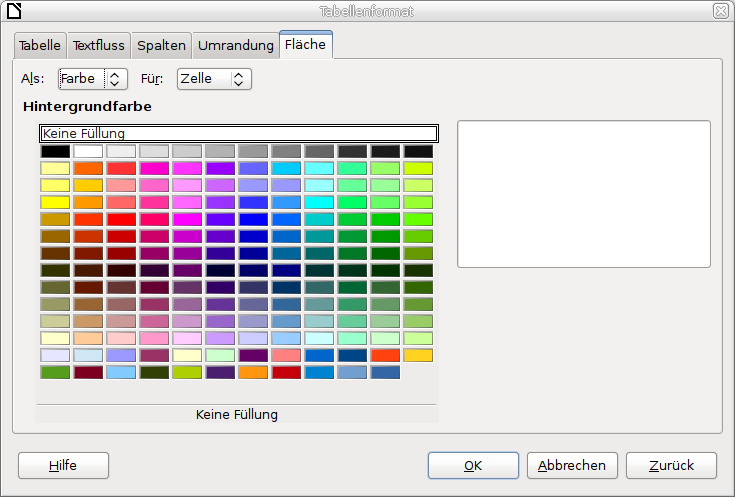Pick the dark purple swatch in the bottom row

coord(220,372)
